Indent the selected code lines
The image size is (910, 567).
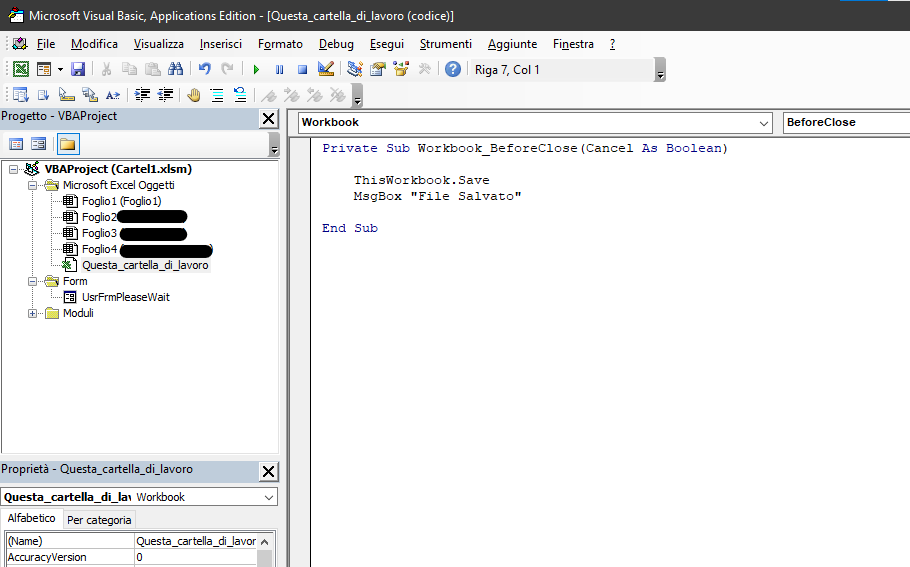coord(142,95)
